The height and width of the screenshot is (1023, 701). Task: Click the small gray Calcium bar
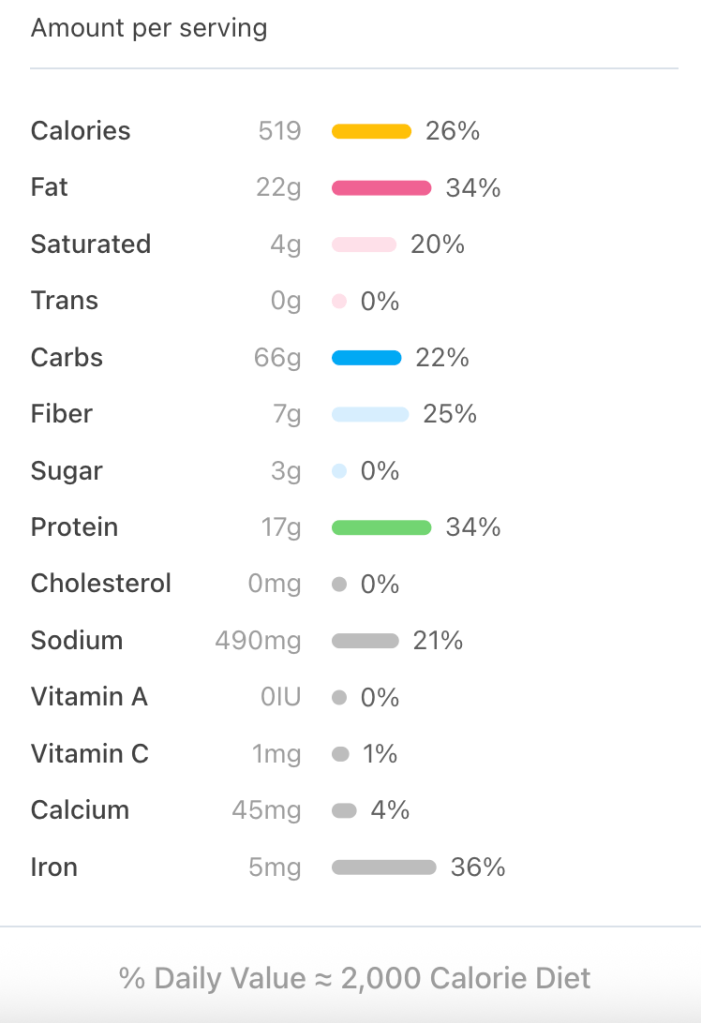coord(344,811)
